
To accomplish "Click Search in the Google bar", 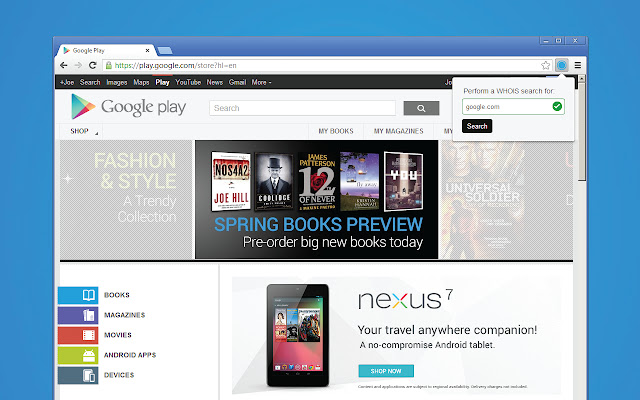I will [90, 82].
